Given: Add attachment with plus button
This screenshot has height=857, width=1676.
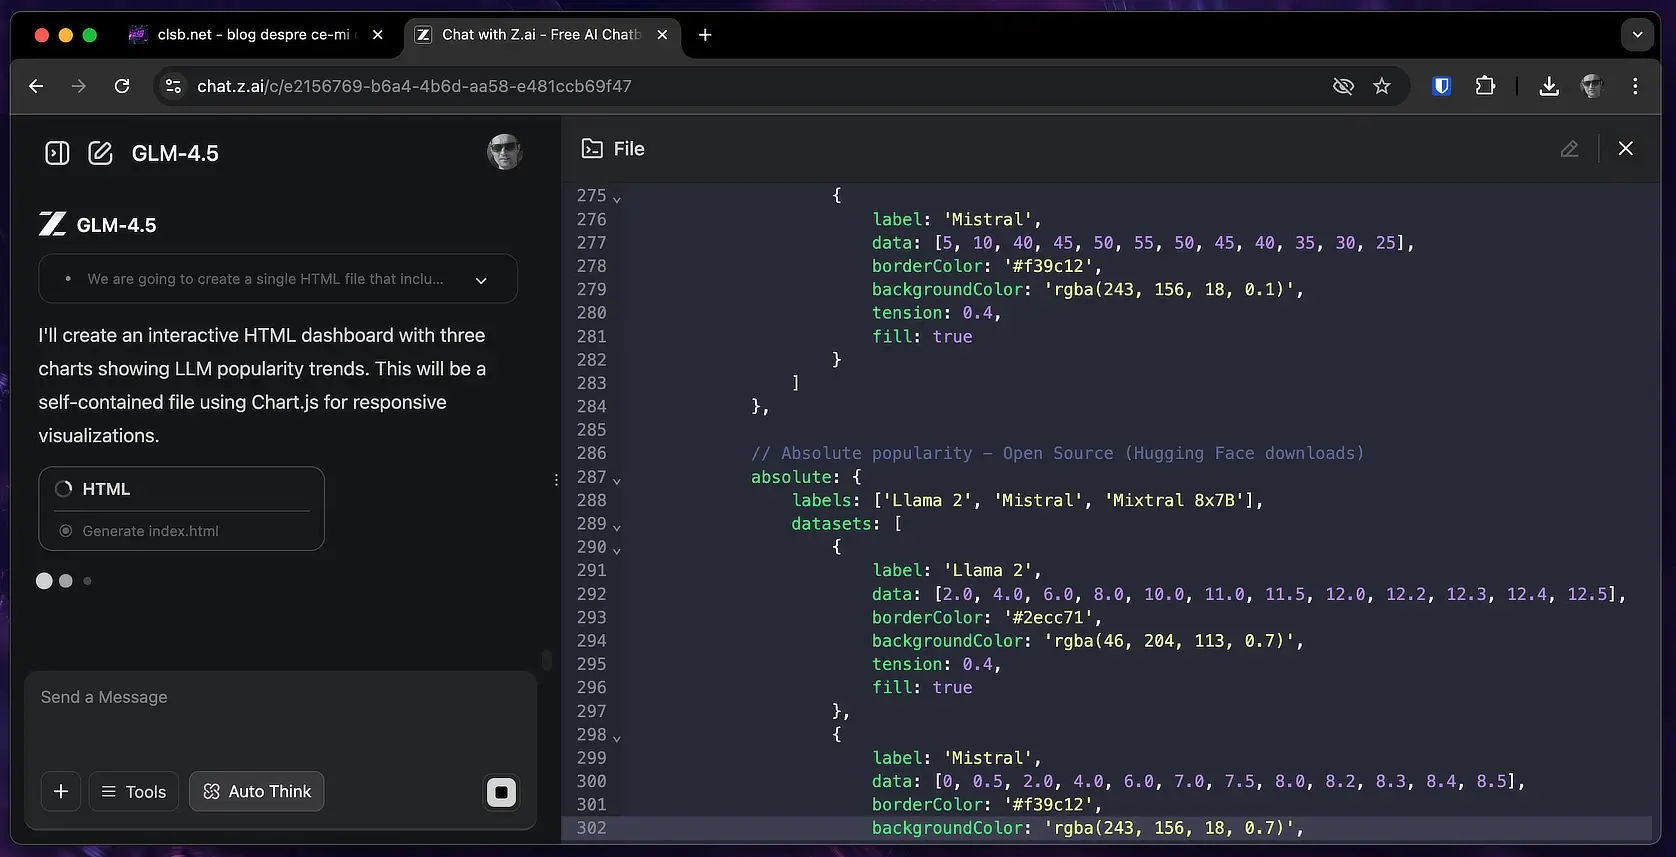Looking at the screenshot, I should [x=61, y=791].
